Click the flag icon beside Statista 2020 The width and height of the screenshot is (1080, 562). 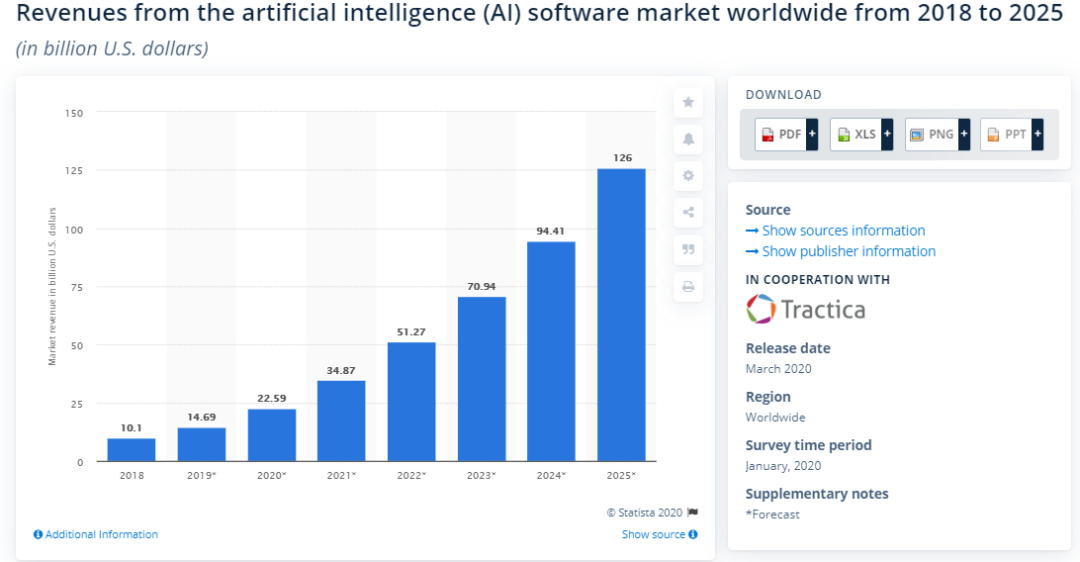click(x=692, y=512)
